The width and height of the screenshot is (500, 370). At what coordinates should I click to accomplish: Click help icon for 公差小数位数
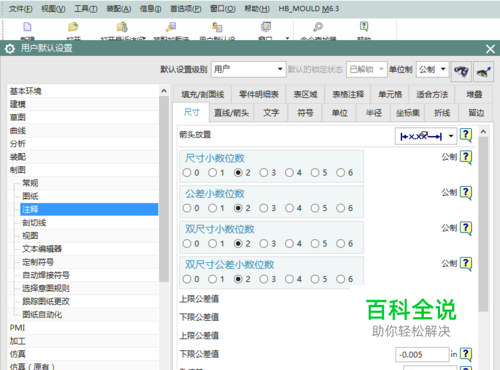point(466,193)
